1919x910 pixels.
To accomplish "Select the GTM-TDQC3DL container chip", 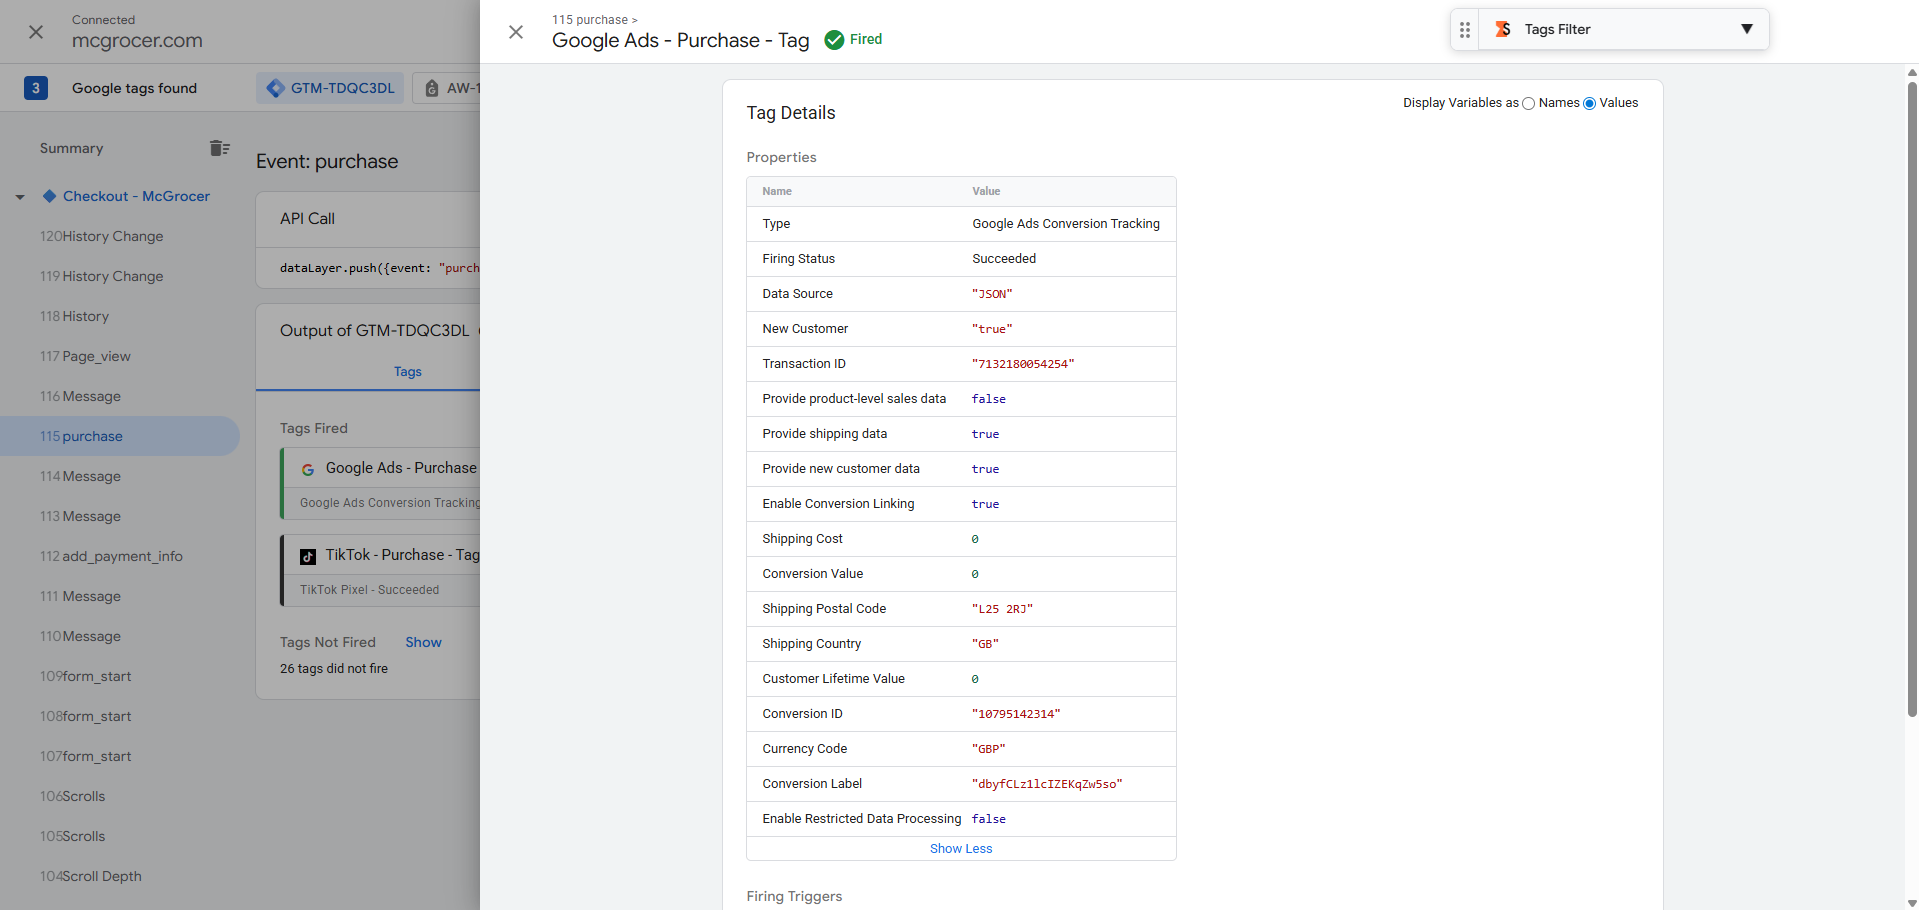I will [x=331, y=88].
